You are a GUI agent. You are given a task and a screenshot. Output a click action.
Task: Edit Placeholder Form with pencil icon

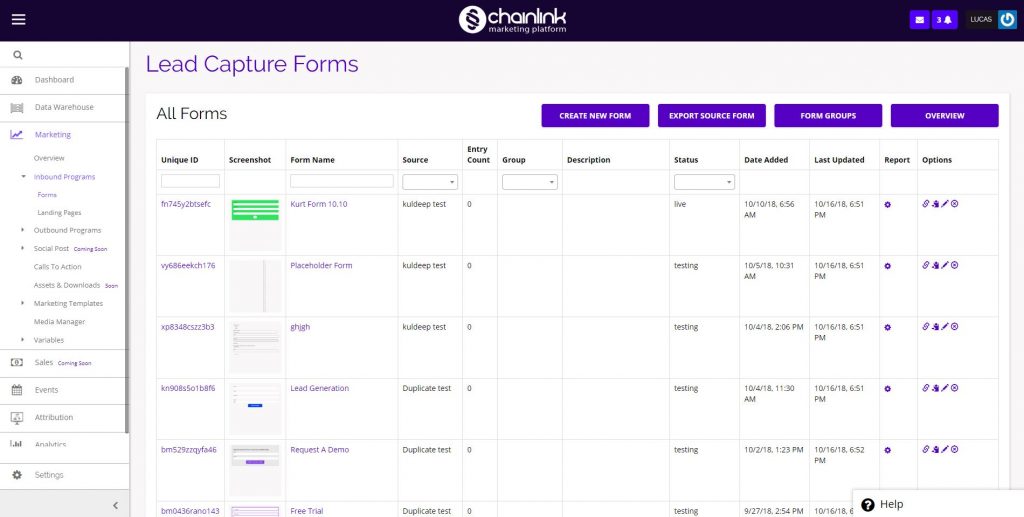(944, 265)
